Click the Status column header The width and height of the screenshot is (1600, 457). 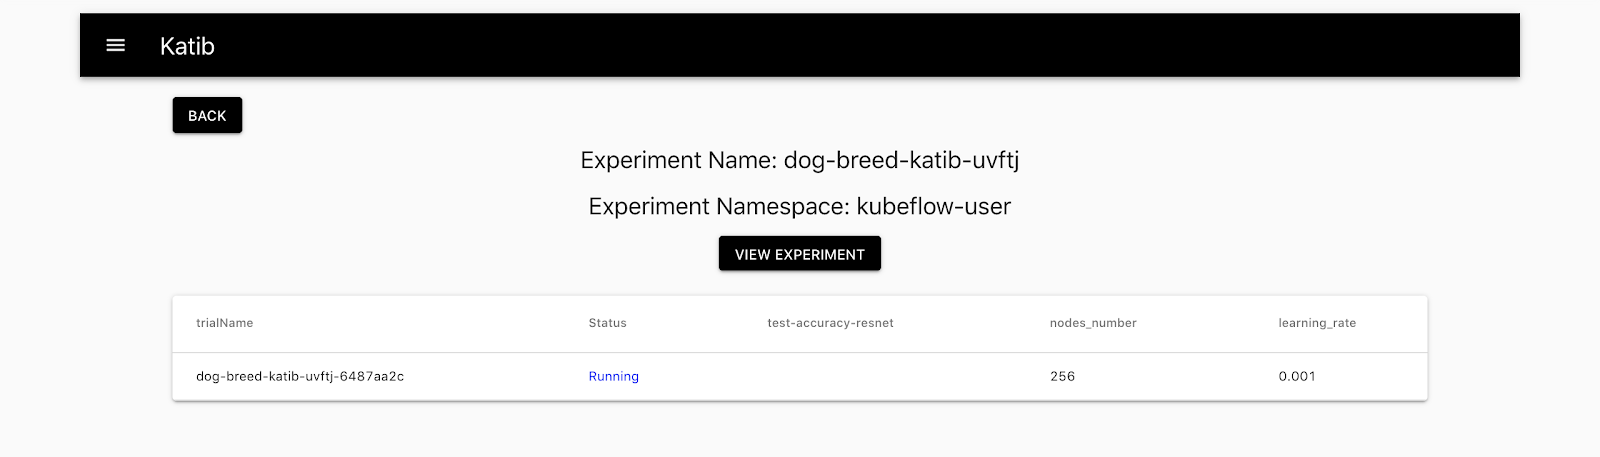click(607, 323)
